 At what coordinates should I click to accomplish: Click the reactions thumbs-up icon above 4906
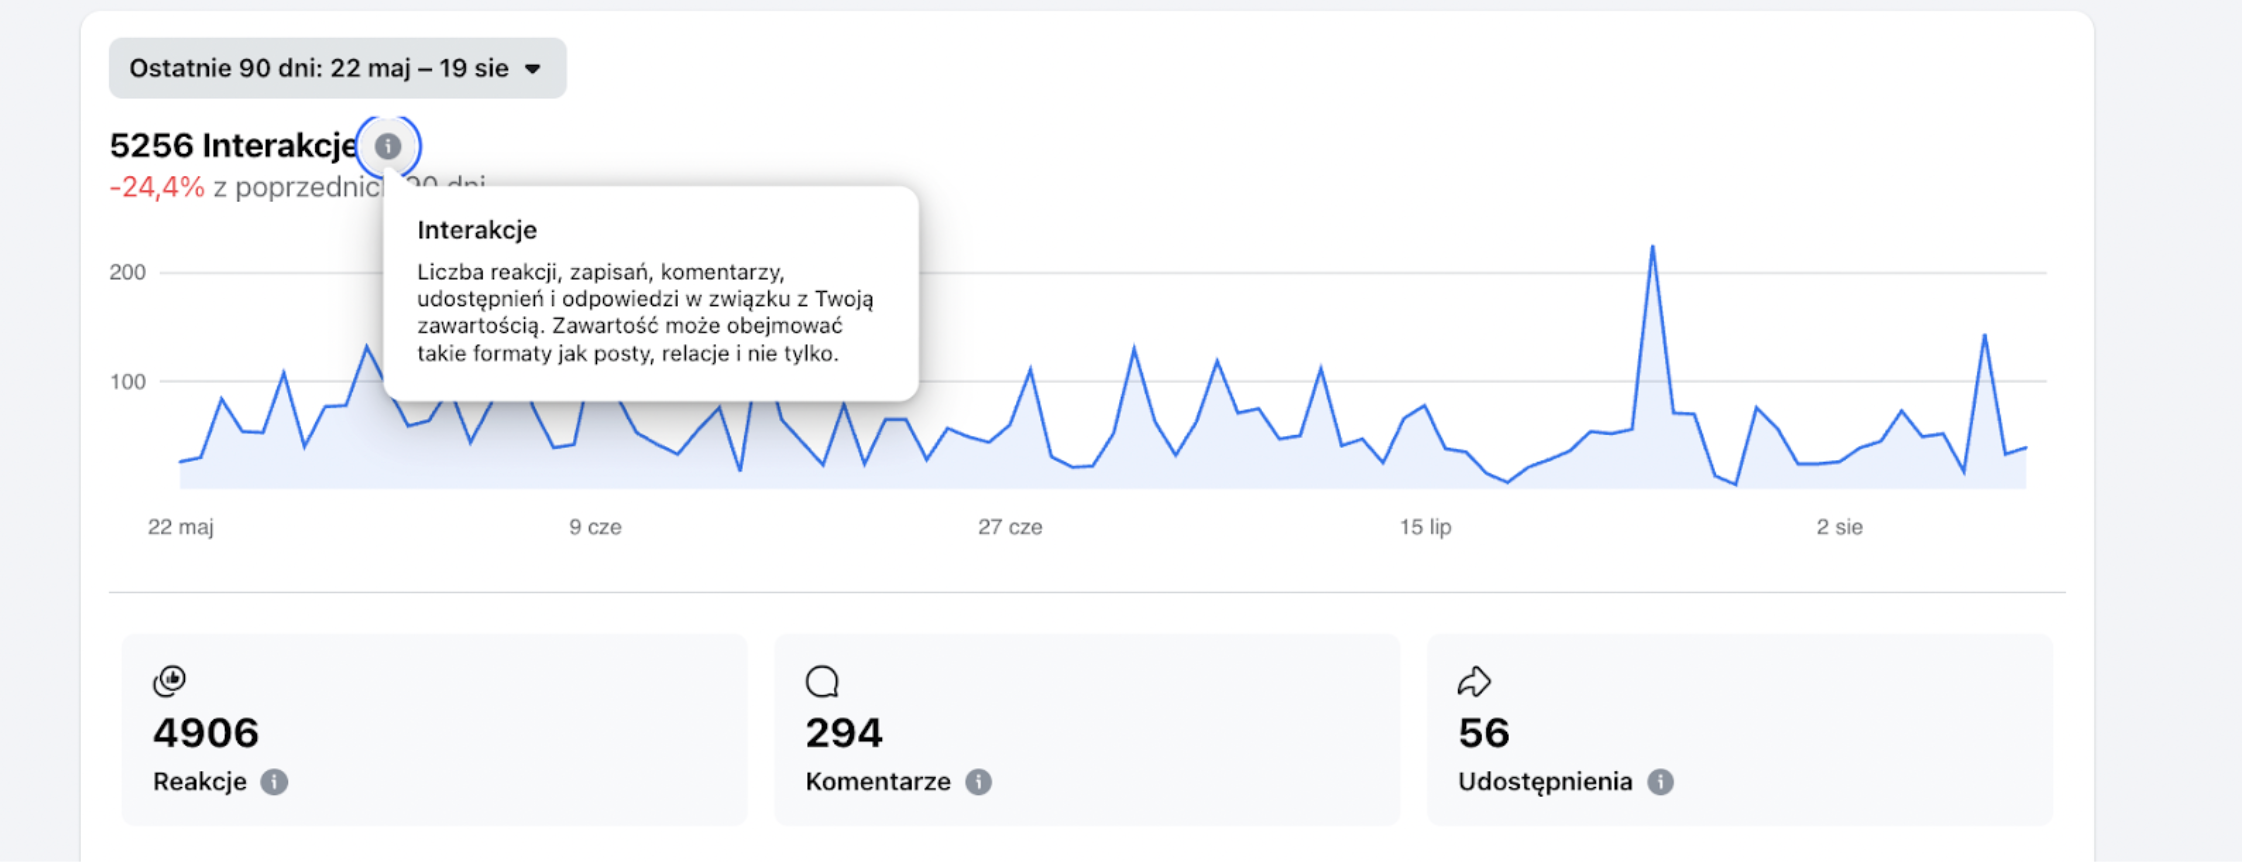coord(170,681)
